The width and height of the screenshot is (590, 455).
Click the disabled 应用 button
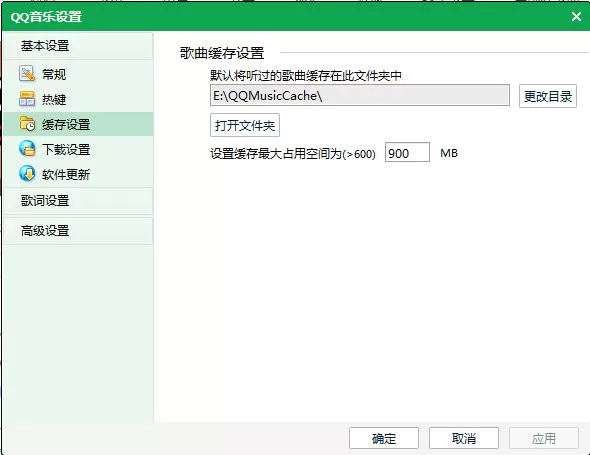point(544,438)
